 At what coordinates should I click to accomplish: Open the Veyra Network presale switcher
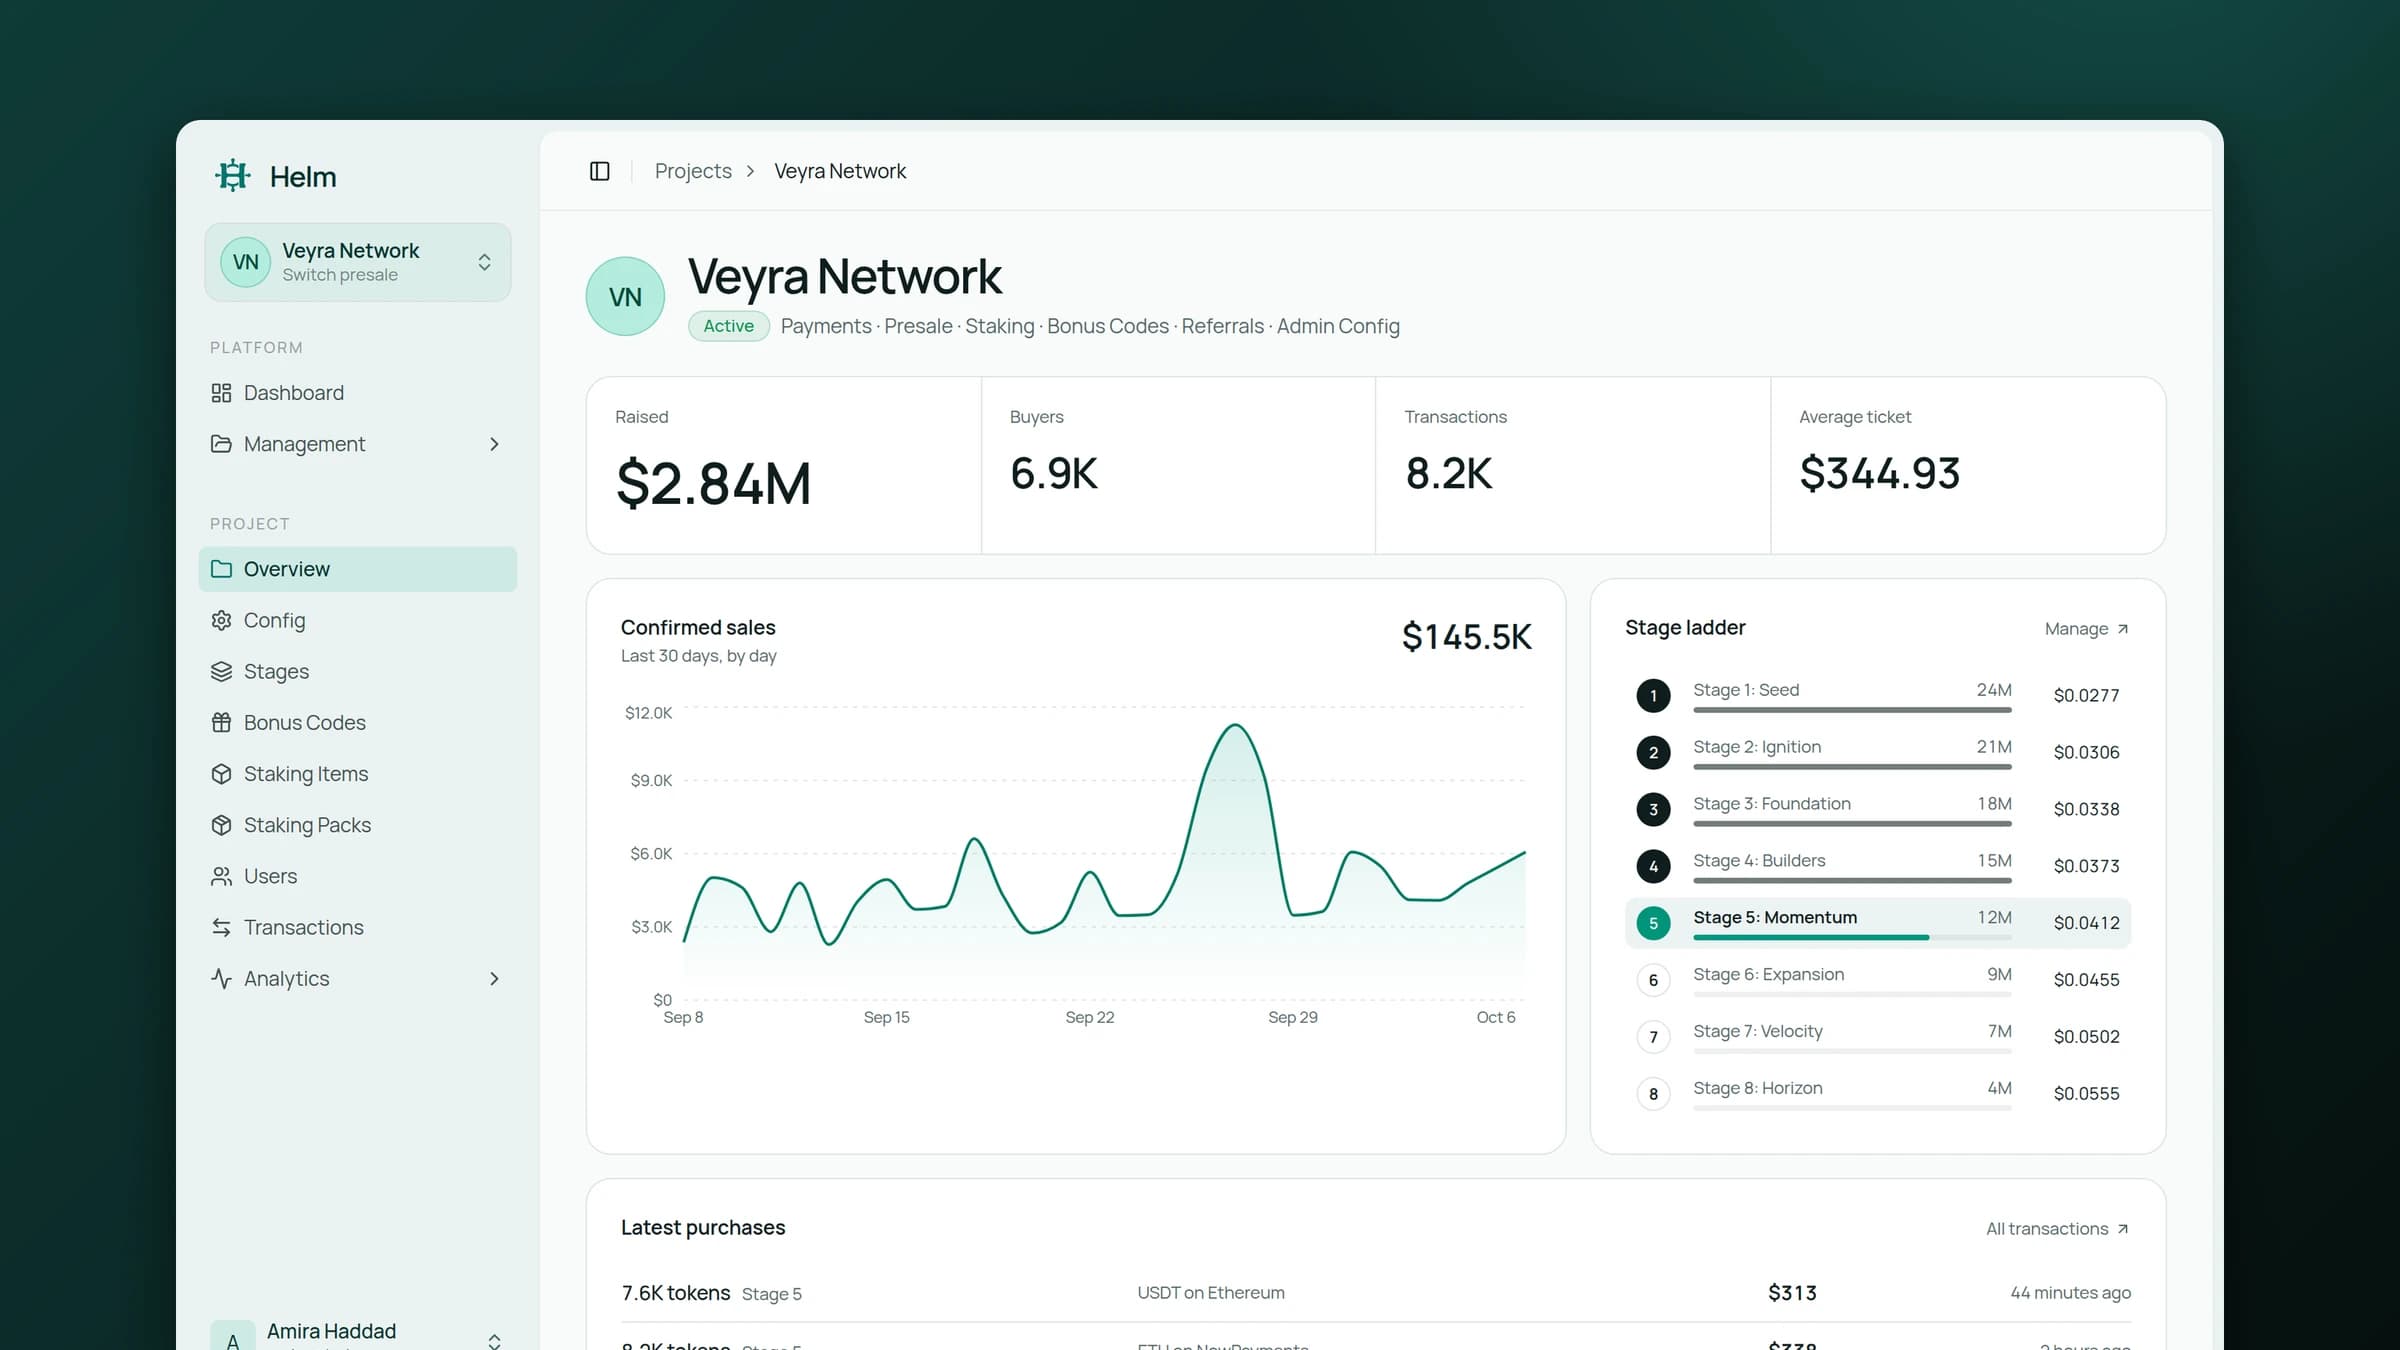pos(358,262)
